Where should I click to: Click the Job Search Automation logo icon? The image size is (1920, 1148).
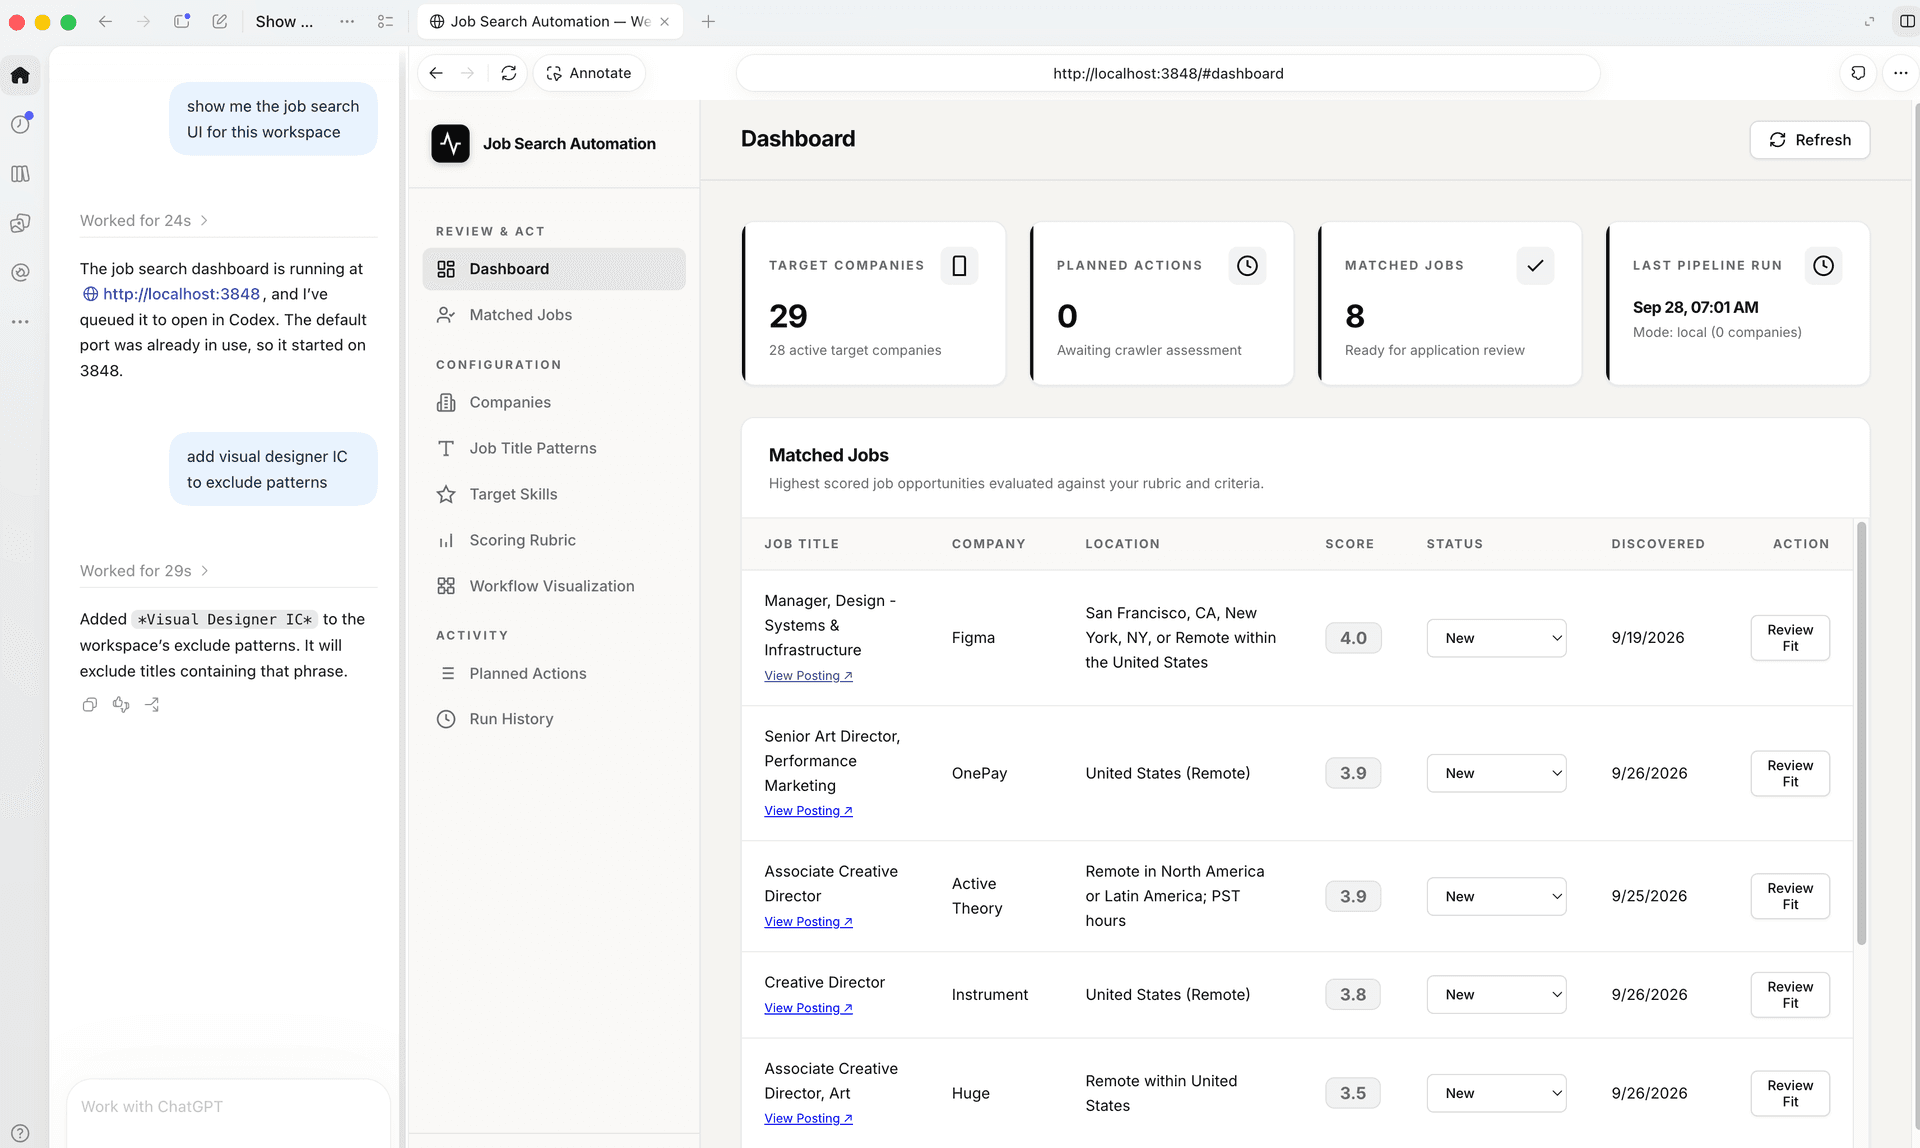click(450, 143)
